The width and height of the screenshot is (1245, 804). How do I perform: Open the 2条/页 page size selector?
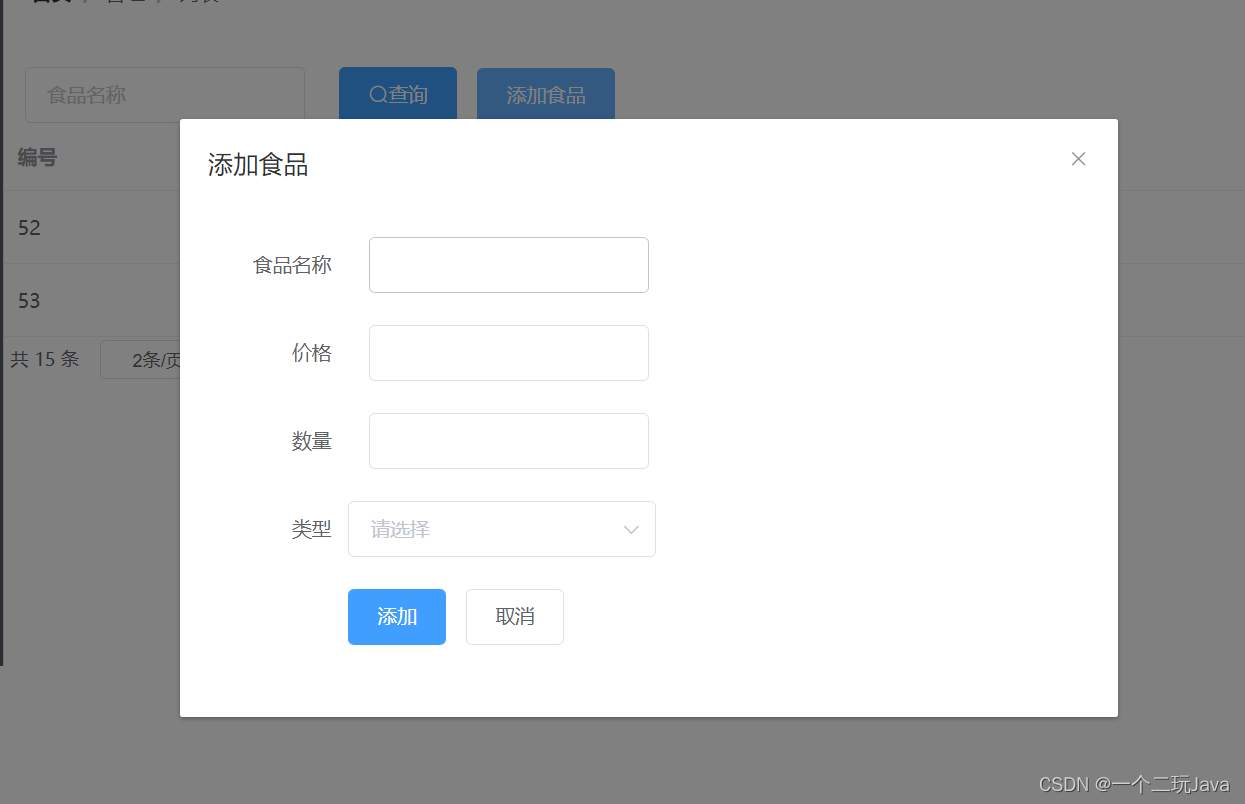coord(140,360)
